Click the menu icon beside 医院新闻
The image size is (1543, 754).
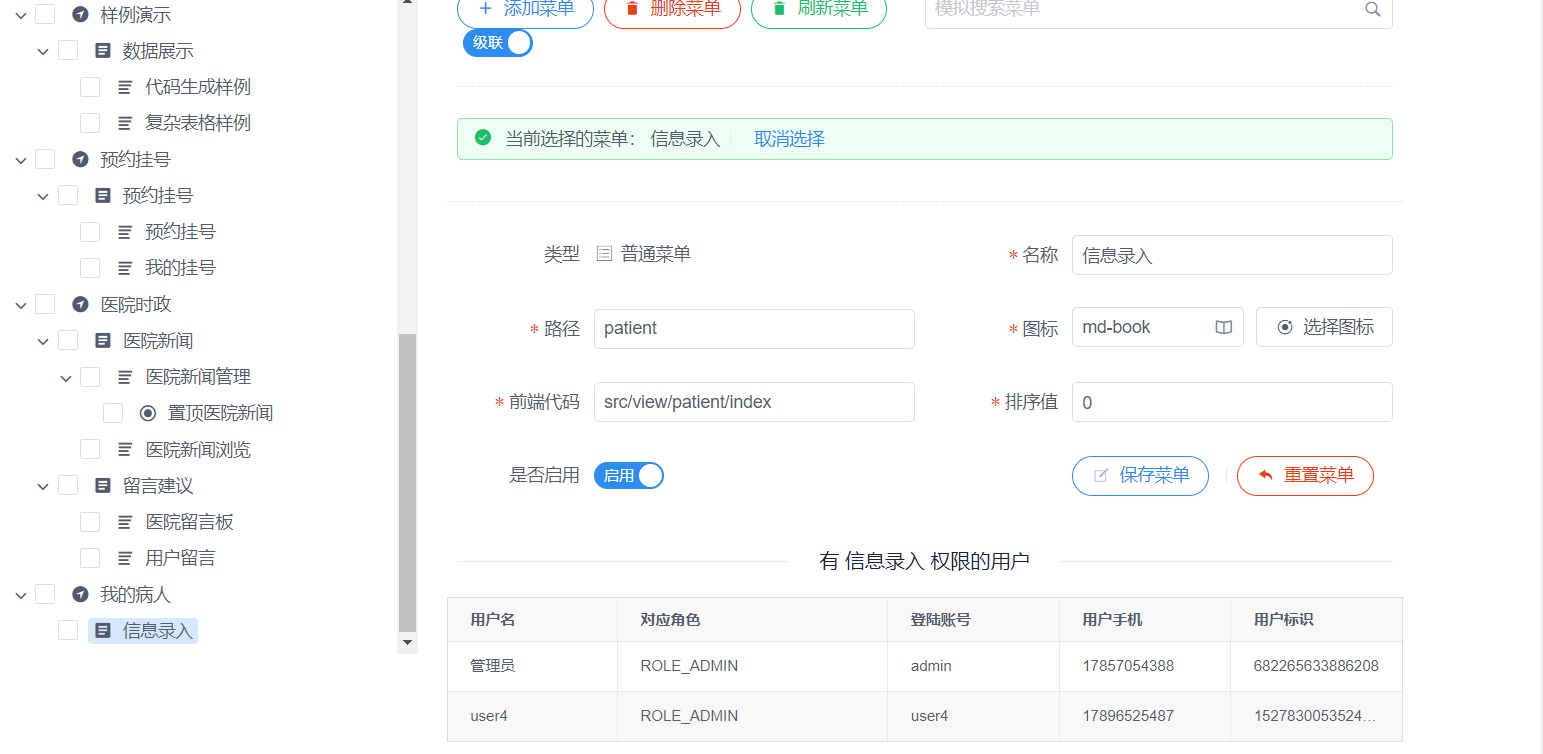(x=103, y=341)
